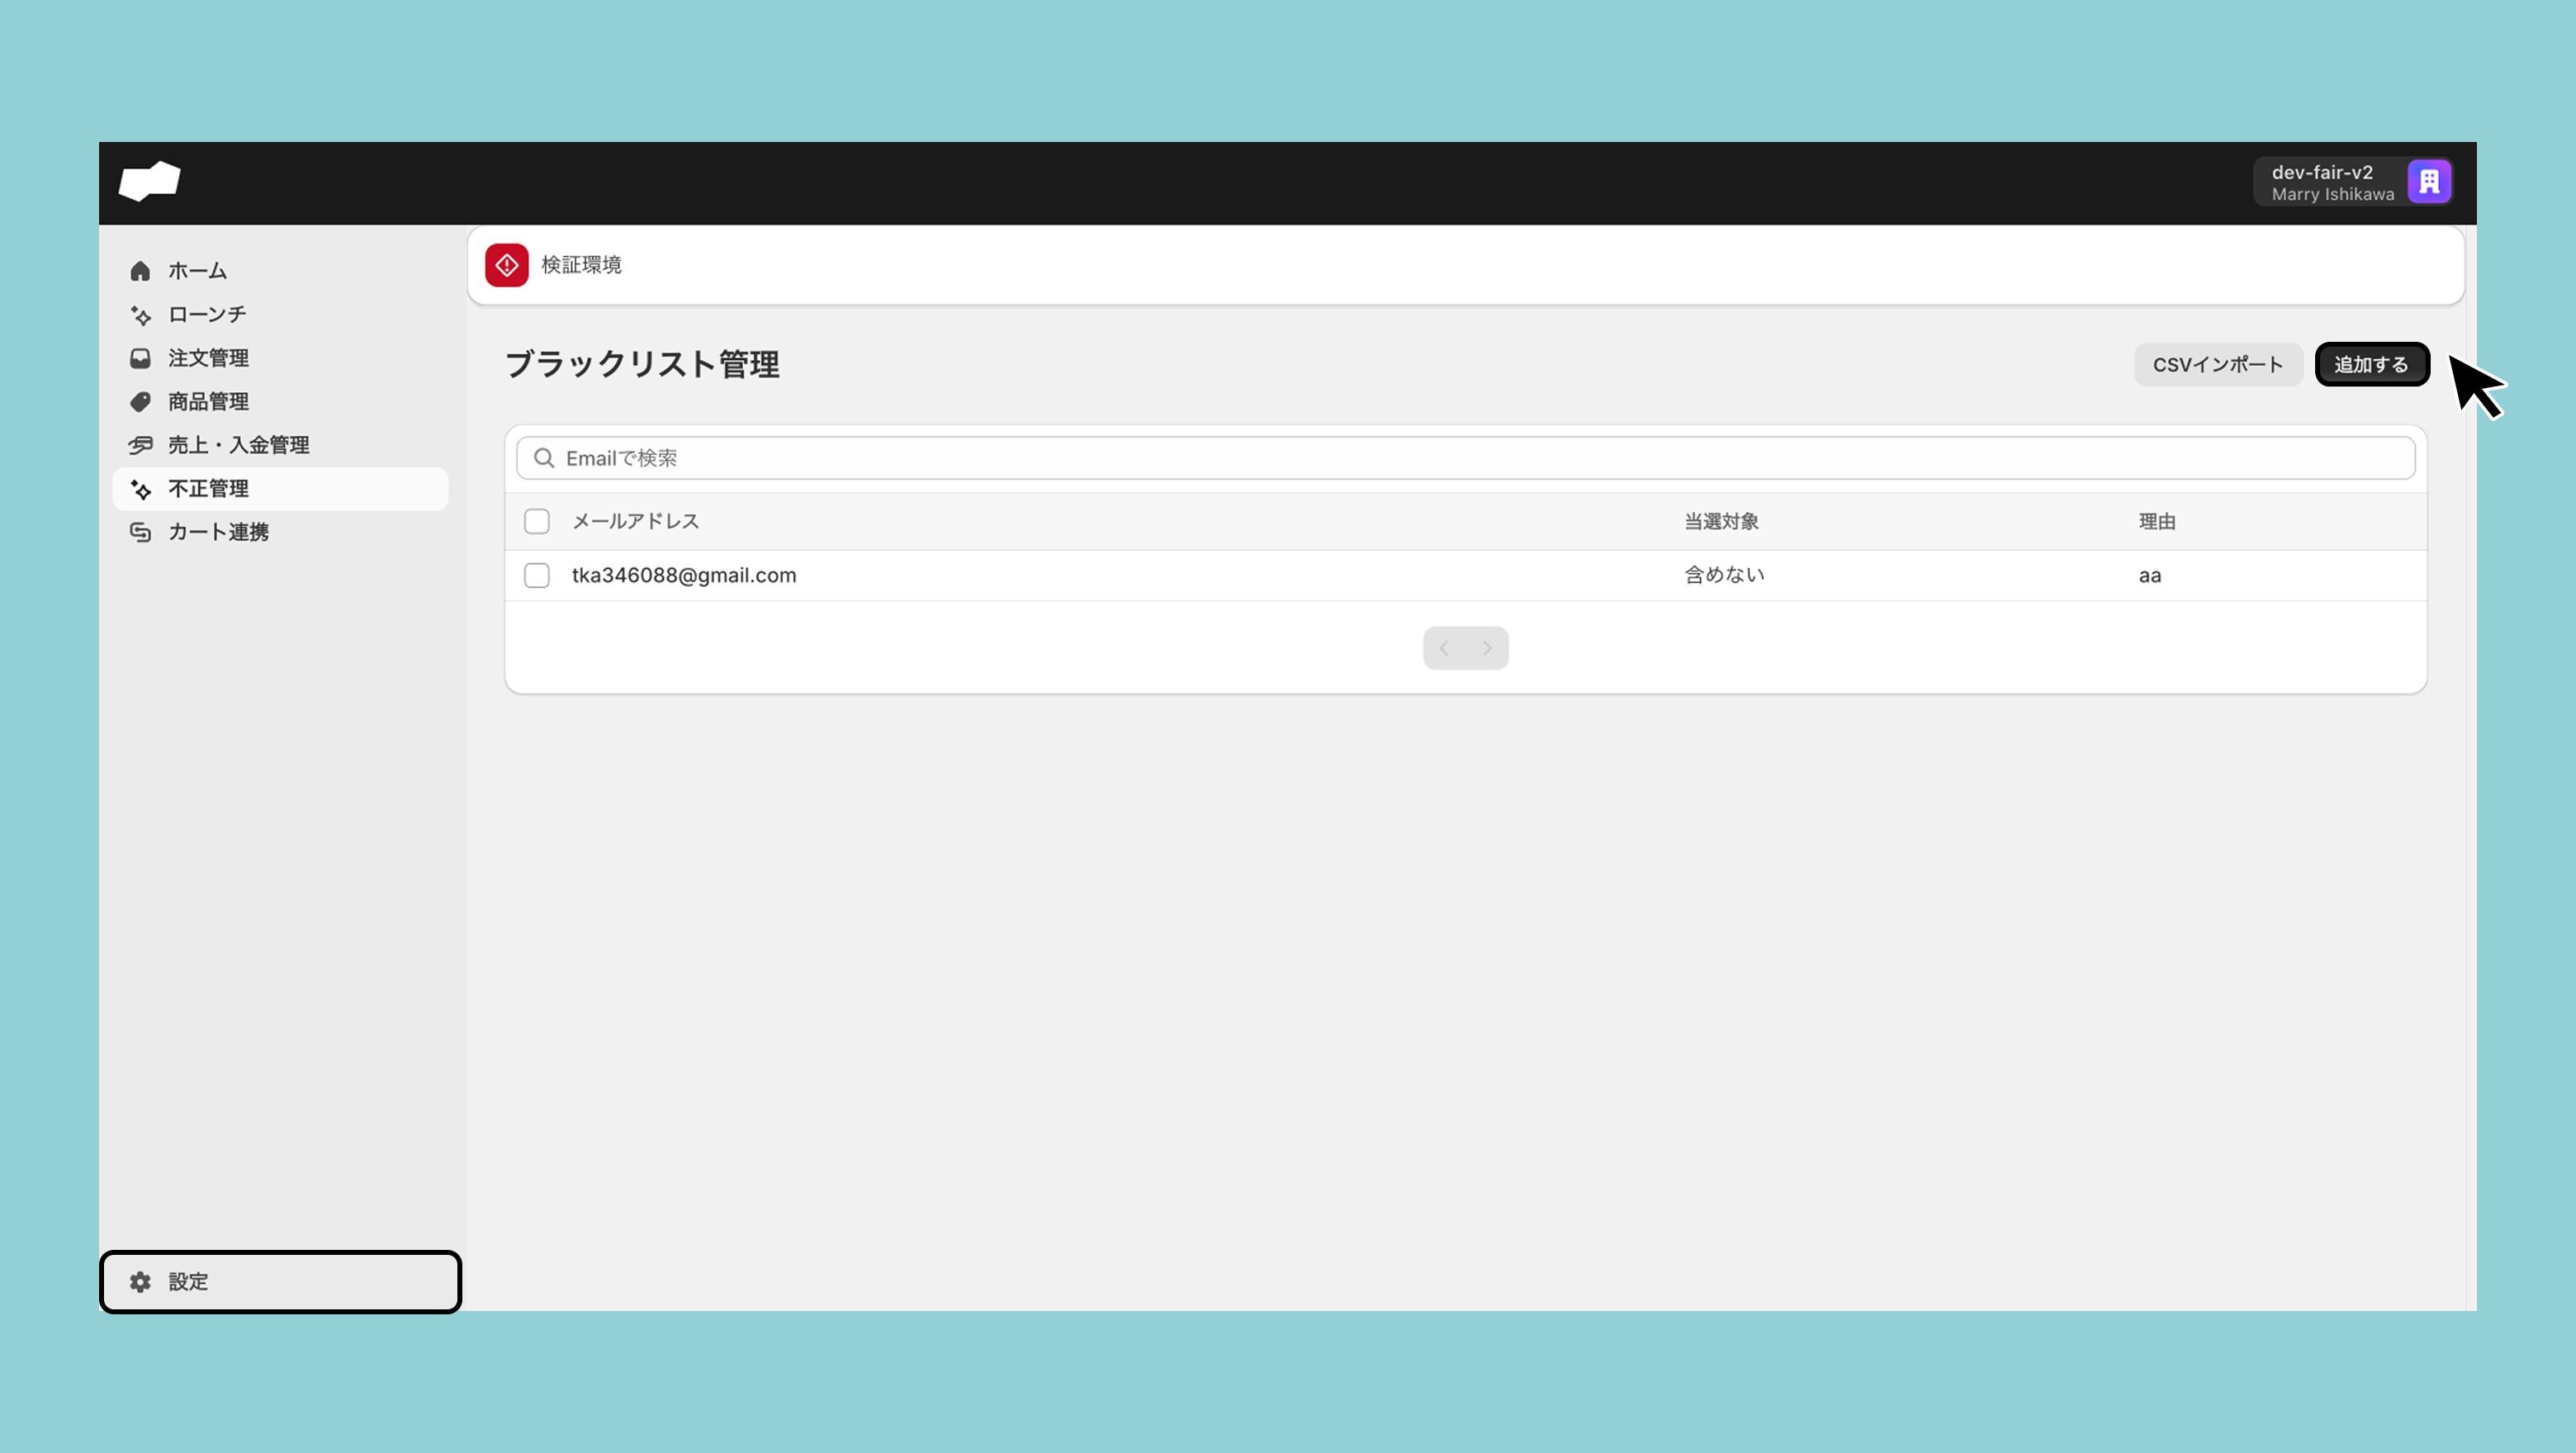This screenshot has width=2576, height=1453.
Task: Check the box for tka346088@gmail.com row
Action: [x=537, y=575]
